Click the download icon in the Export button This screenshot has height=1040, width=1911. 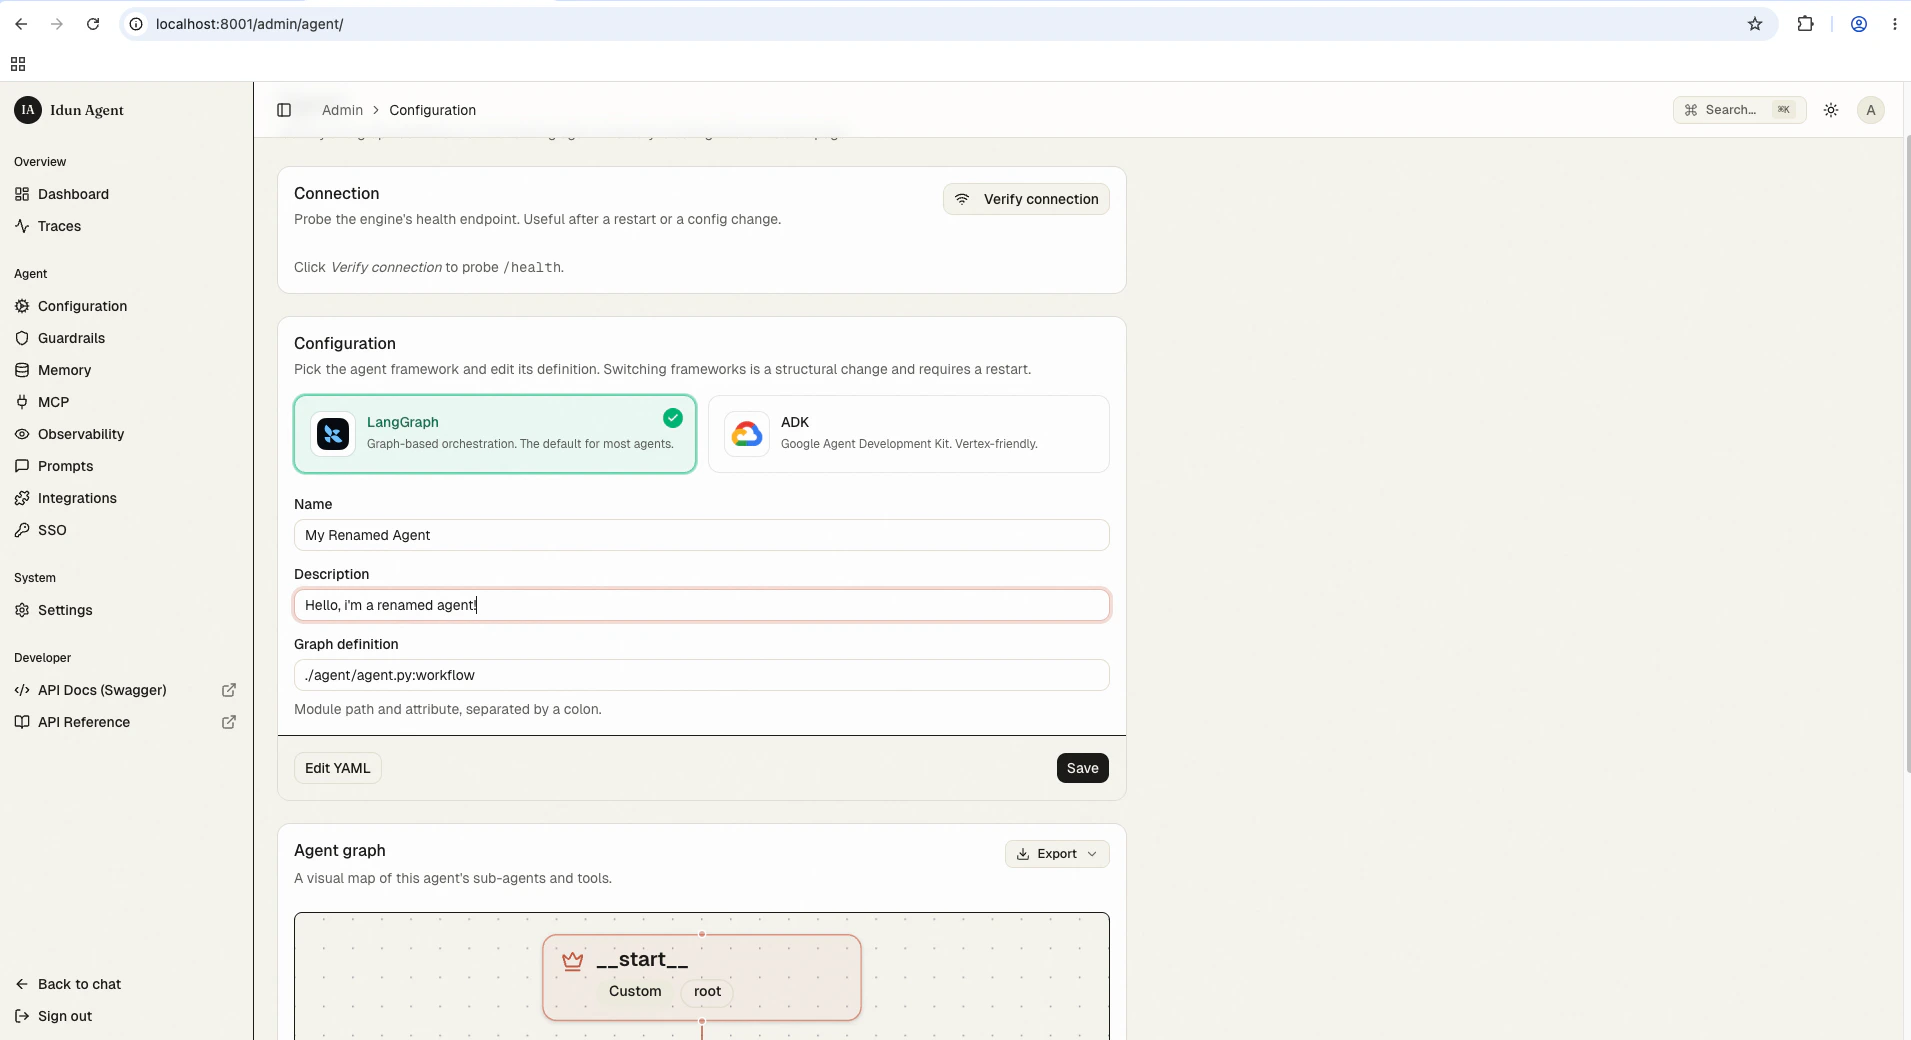click(x=1023, y=854)
